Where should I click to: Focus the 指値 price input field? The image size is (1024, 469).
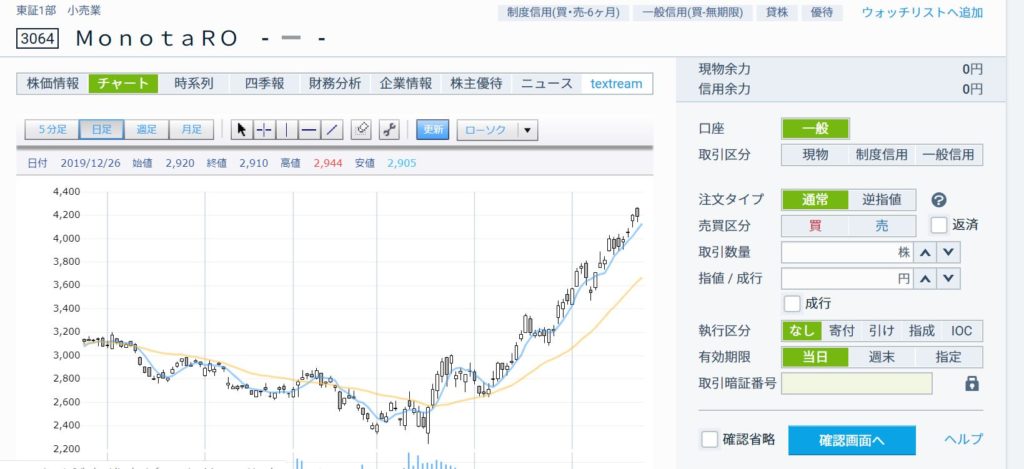pos(847,279)
